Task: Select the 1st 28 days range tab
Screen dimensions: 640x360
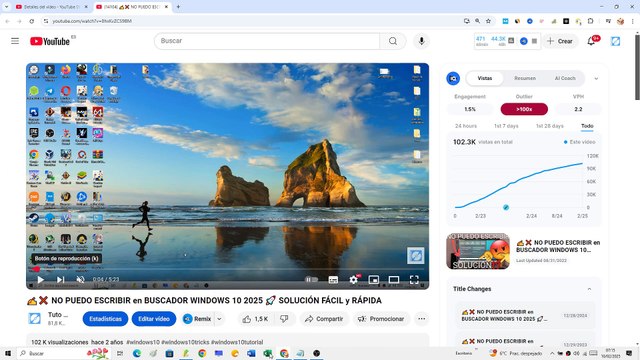Action: [x=549, y=126]
